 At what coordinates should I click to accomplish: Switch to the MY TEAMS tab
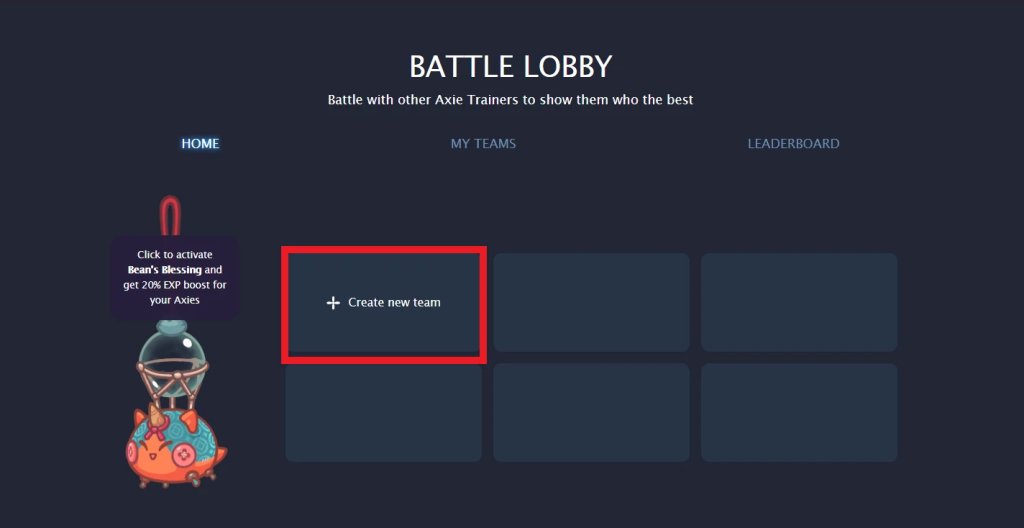tap(483, 144)
